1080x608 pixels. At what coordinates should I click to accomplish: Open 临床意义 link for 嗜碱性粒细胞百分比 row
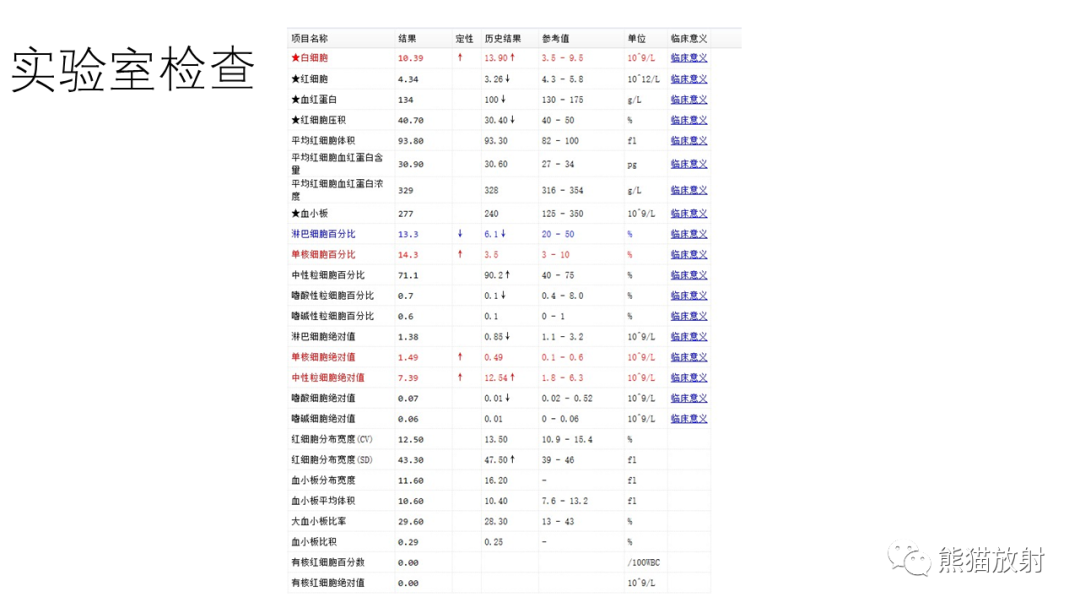click(x=689, y=316)
